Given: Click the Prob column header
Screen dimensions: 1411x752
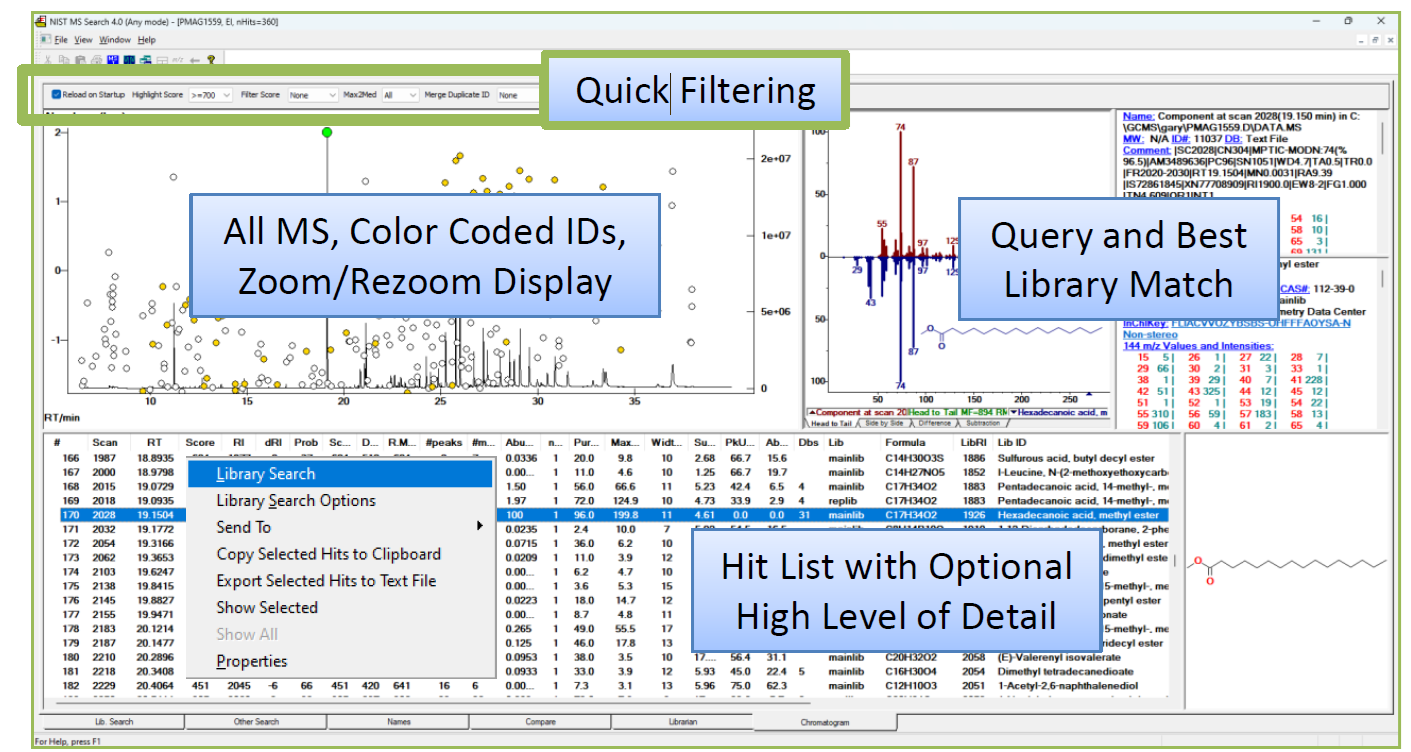Looking at the screenshot, I should [306, 442].
